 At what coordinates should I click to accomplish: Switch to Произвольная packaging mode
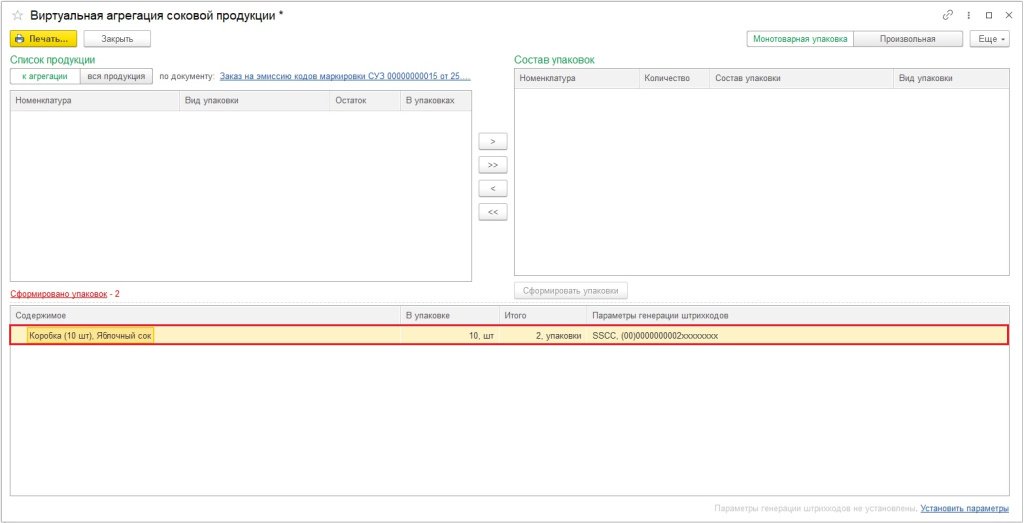pyautogui.click(x=908, y=38)
